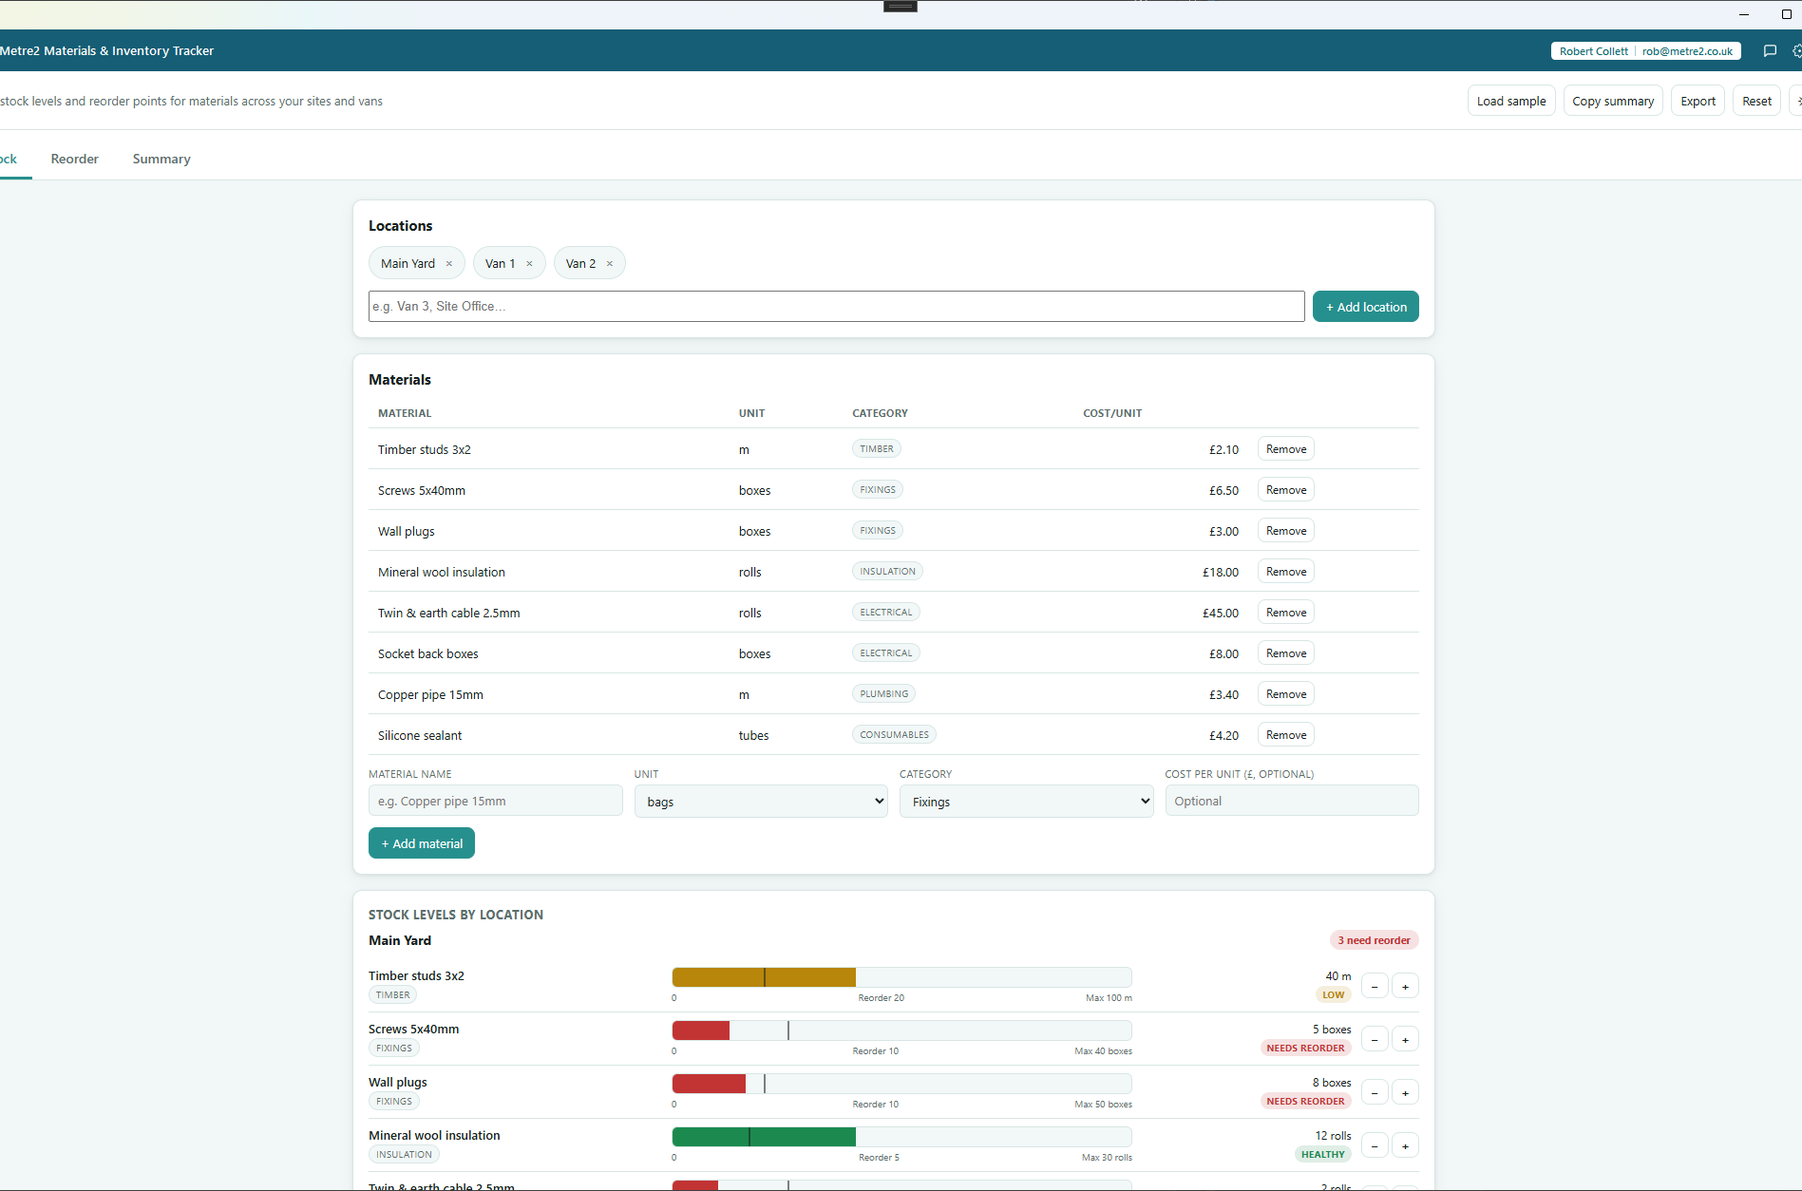Remove the Van 2 location chip
Screen dimensions: 1802x1191
tap(609, 264)
